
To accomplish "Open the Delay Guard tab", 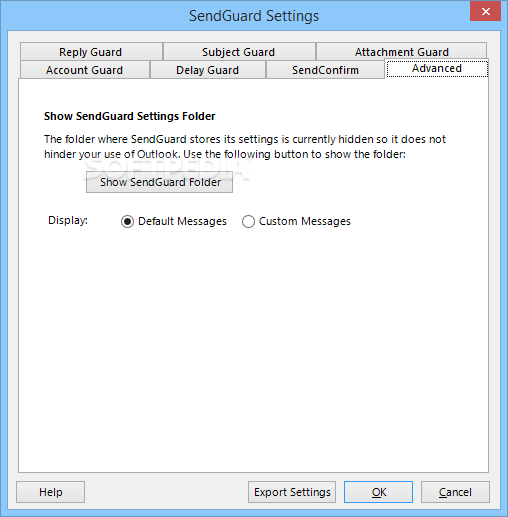I will [207, 70].
